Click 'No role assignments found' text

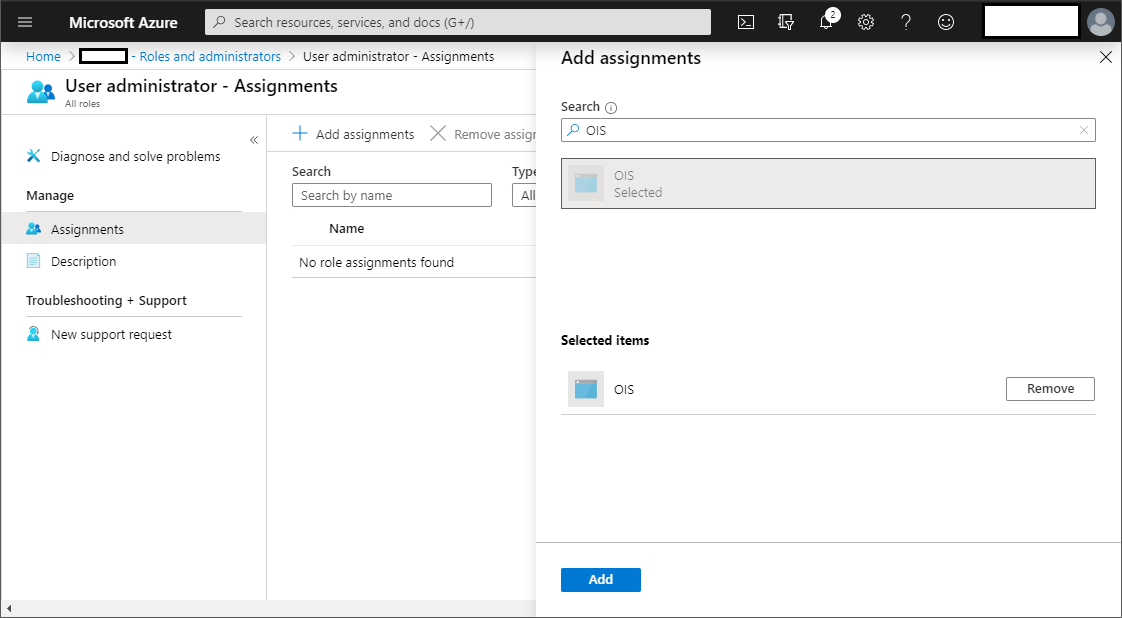(376, 263)
